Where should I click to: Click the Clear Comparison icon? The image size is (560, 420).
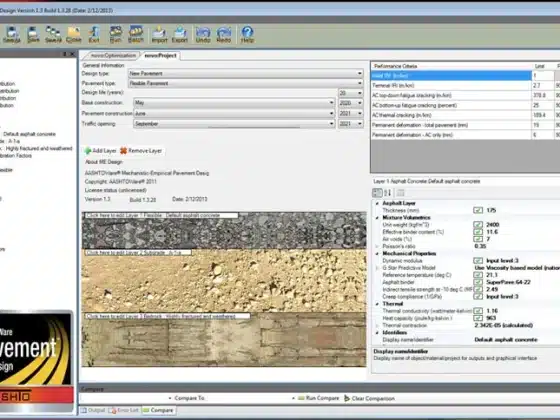pos(347,398)
